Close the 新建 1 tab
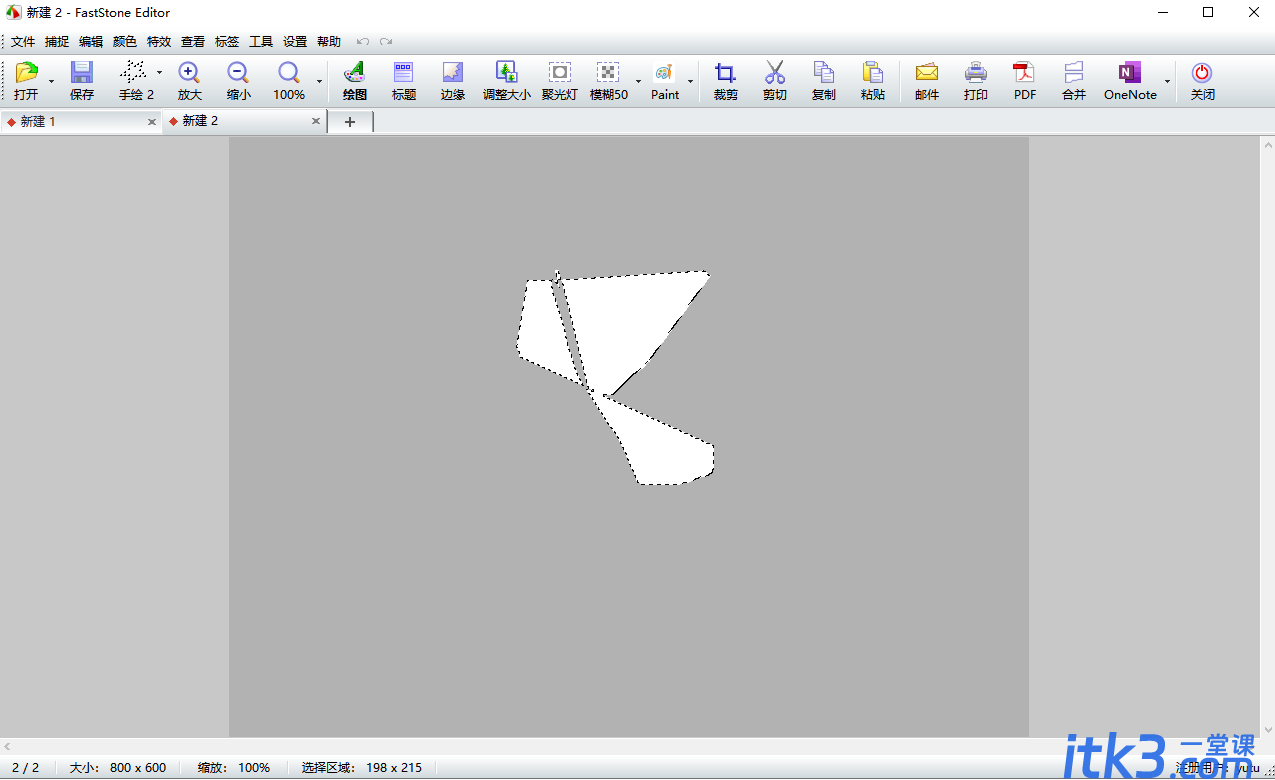Image resolution: width=1275 pixels, height=780 pixels. click(x=152, y=122)
